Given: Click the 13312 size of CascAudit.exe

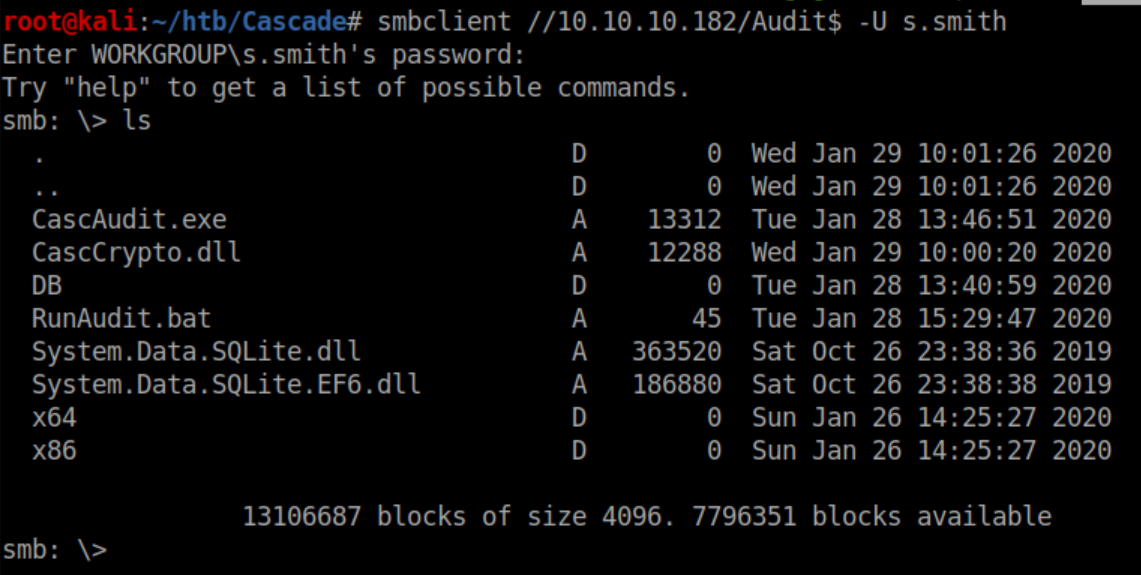Looking at the screenshot, I should coord(684,220).
